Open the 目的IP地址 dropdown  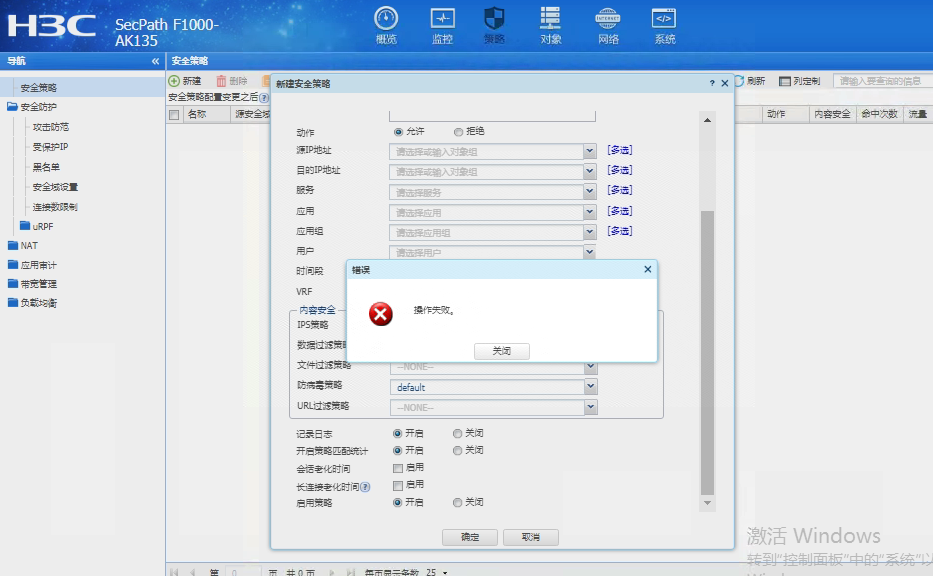[589, 171]
